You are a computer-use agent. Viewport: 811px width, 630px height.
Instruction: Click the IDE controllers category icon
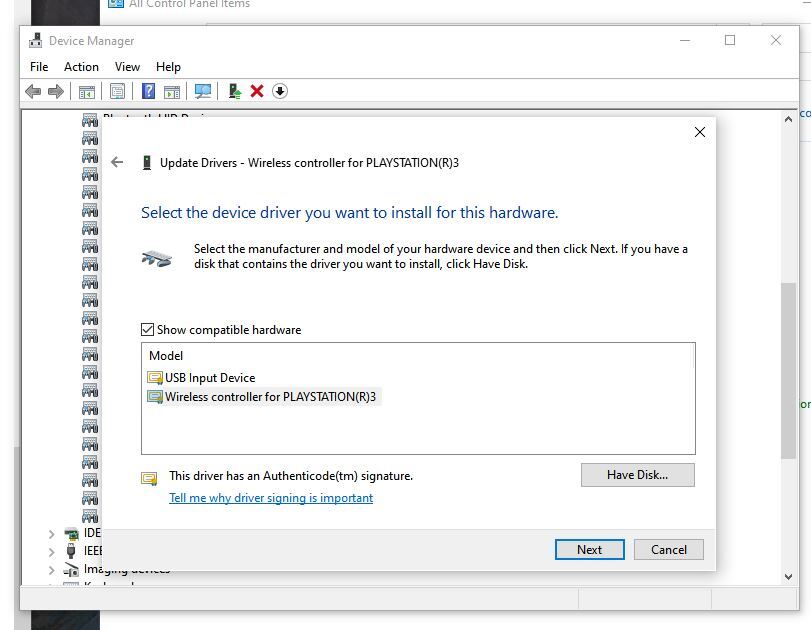tap(71, 533)
